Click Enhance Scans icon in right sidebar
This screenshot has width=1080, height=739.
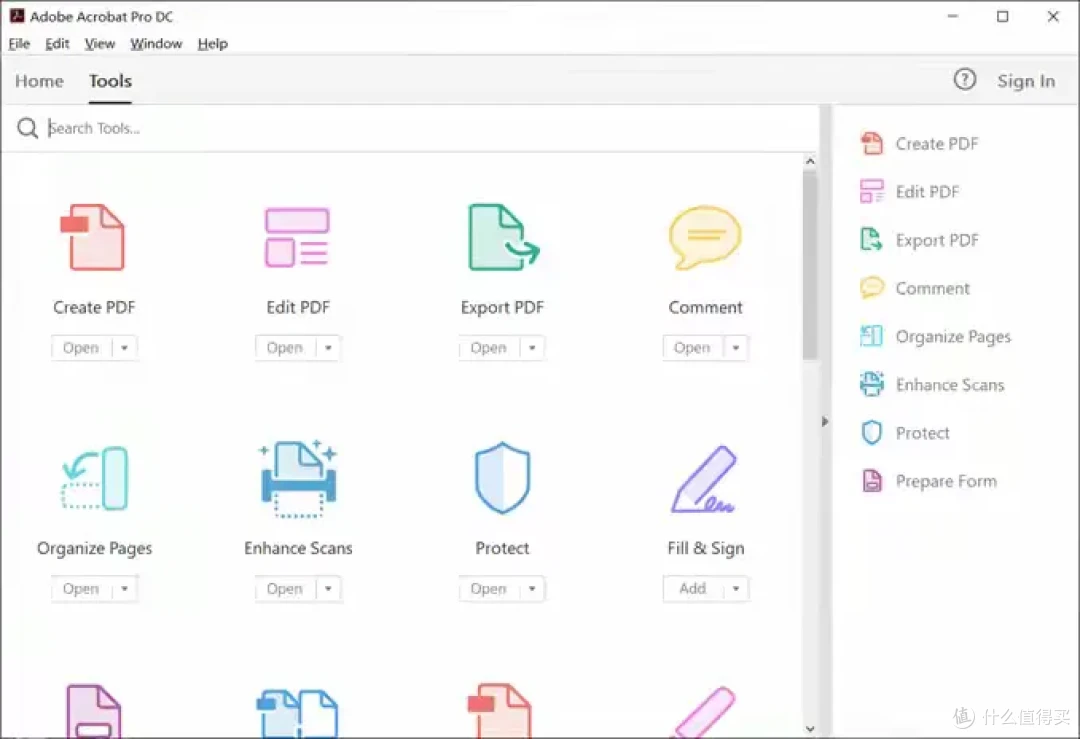click(x=872, y=384)
